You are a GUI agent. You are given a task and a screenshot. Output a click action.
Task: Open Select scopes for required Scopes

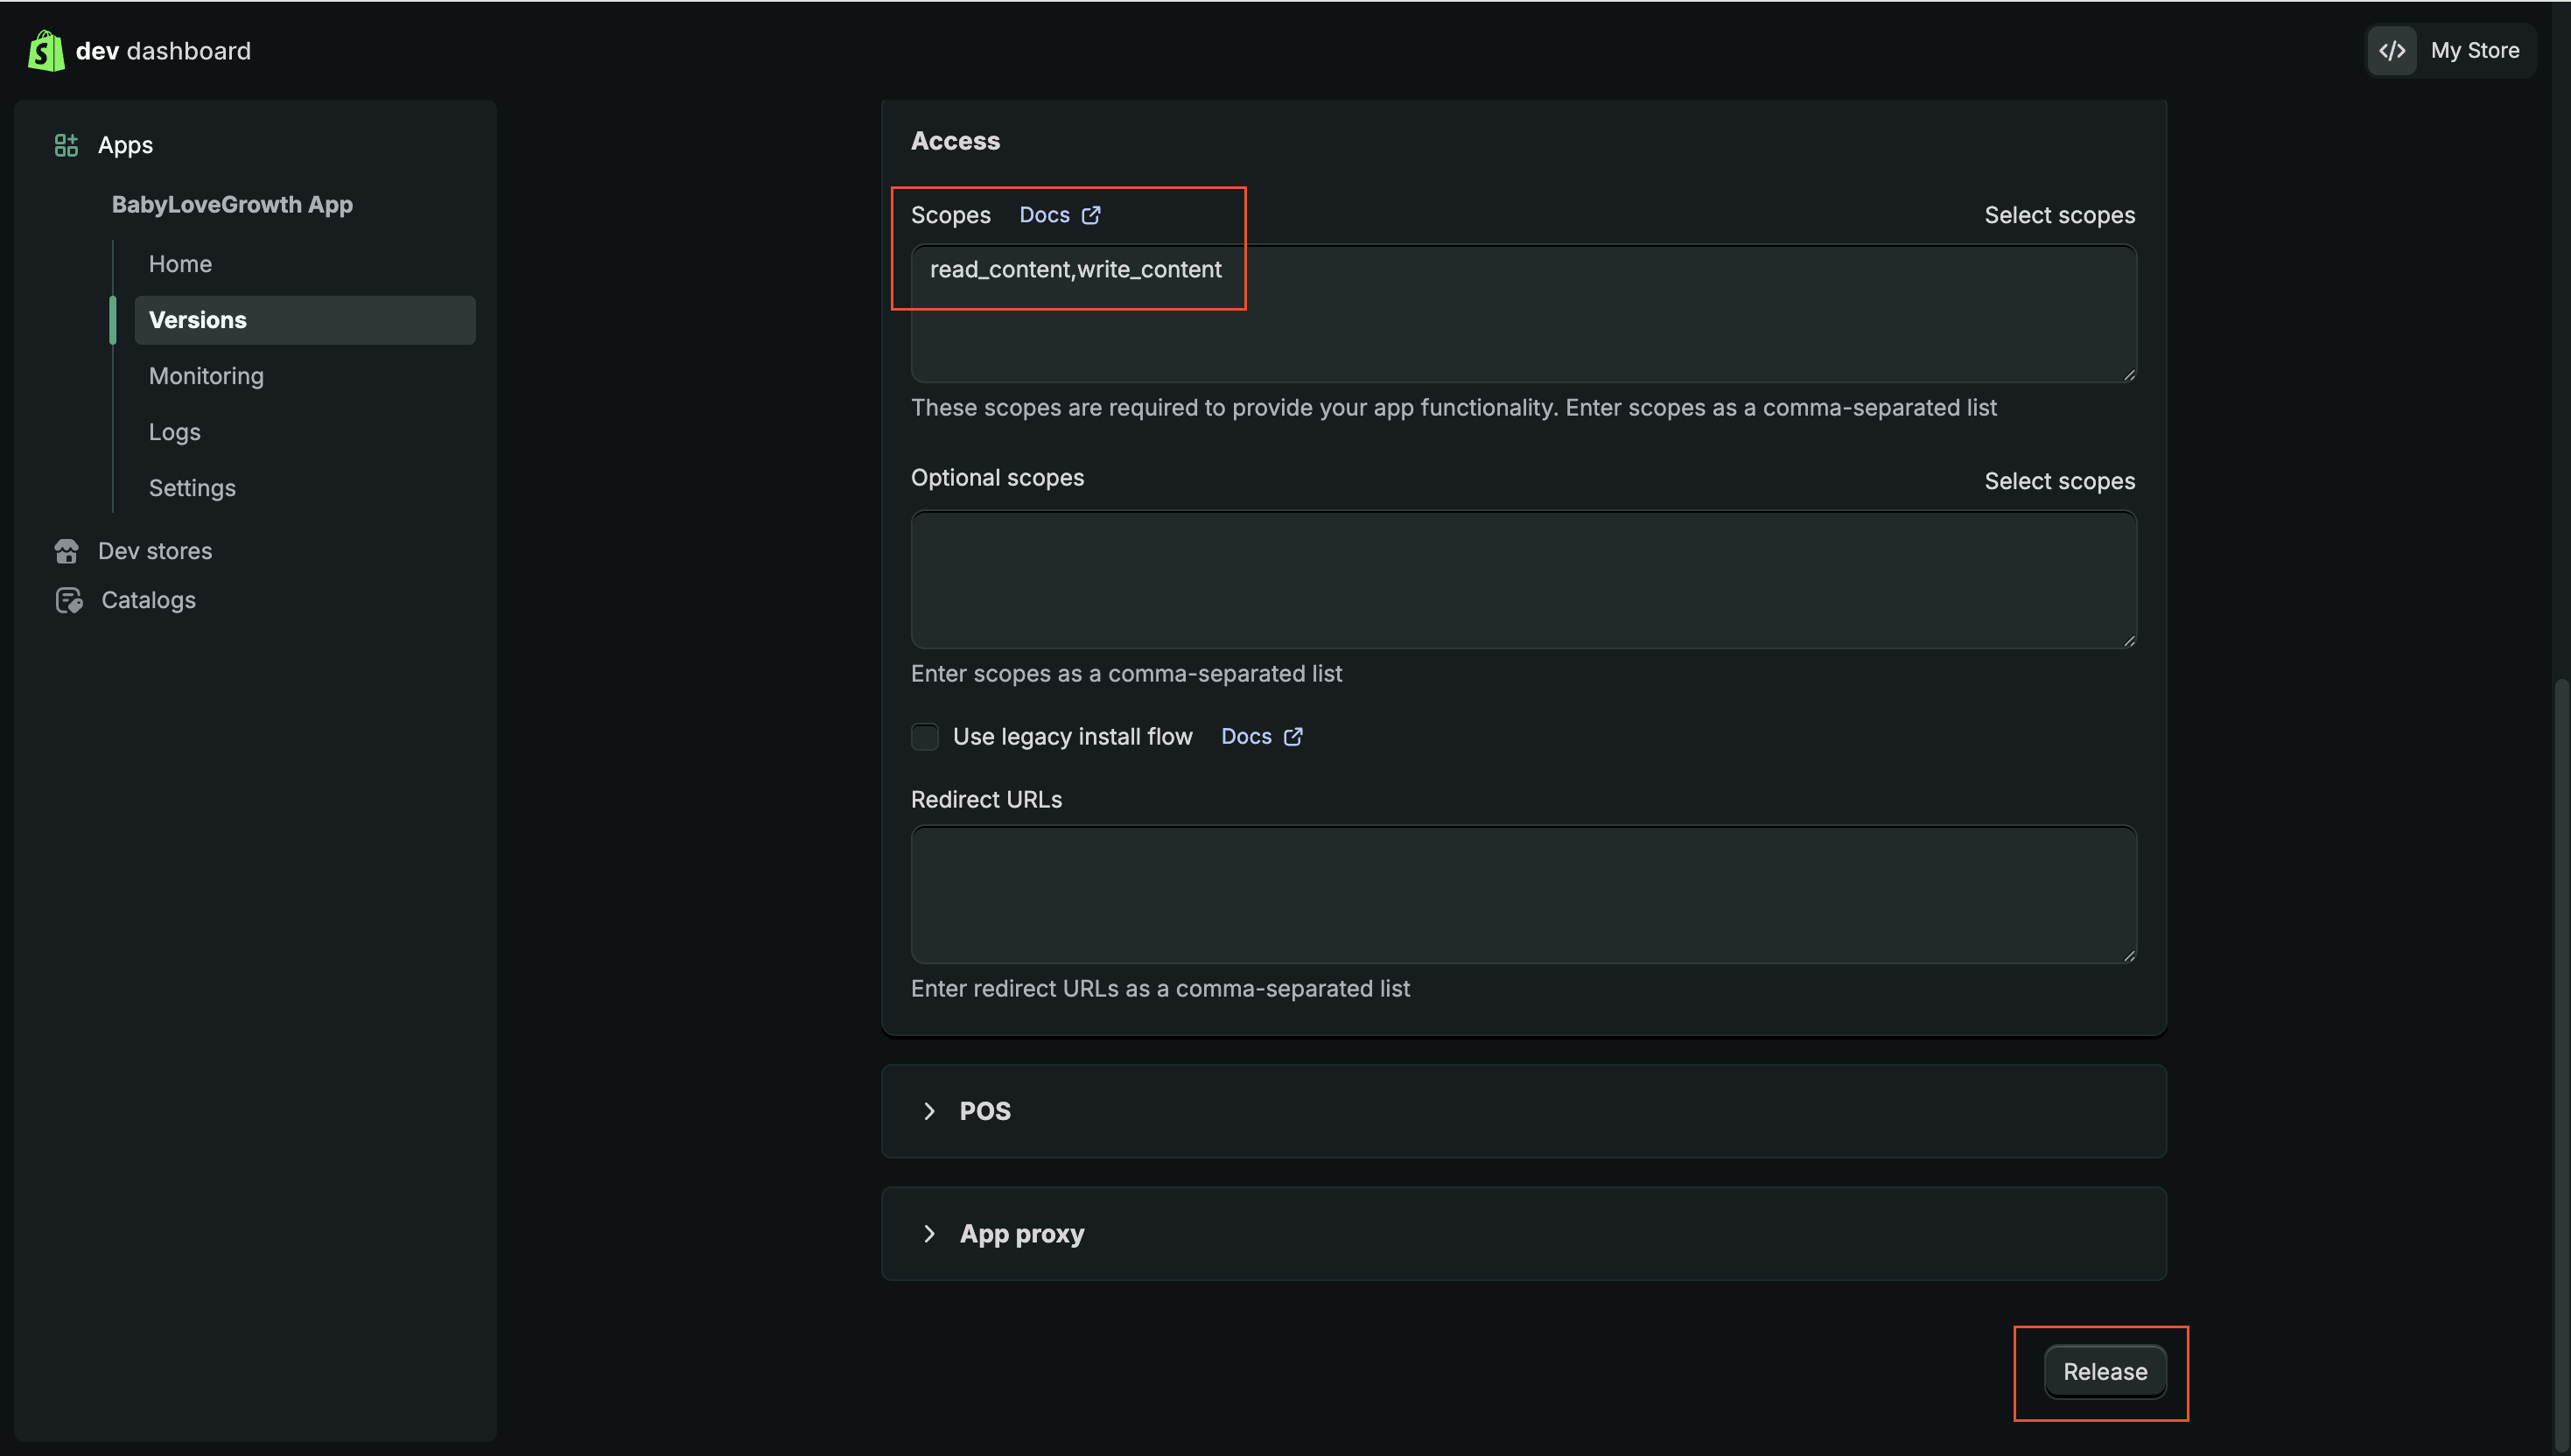pos(2059,215)
